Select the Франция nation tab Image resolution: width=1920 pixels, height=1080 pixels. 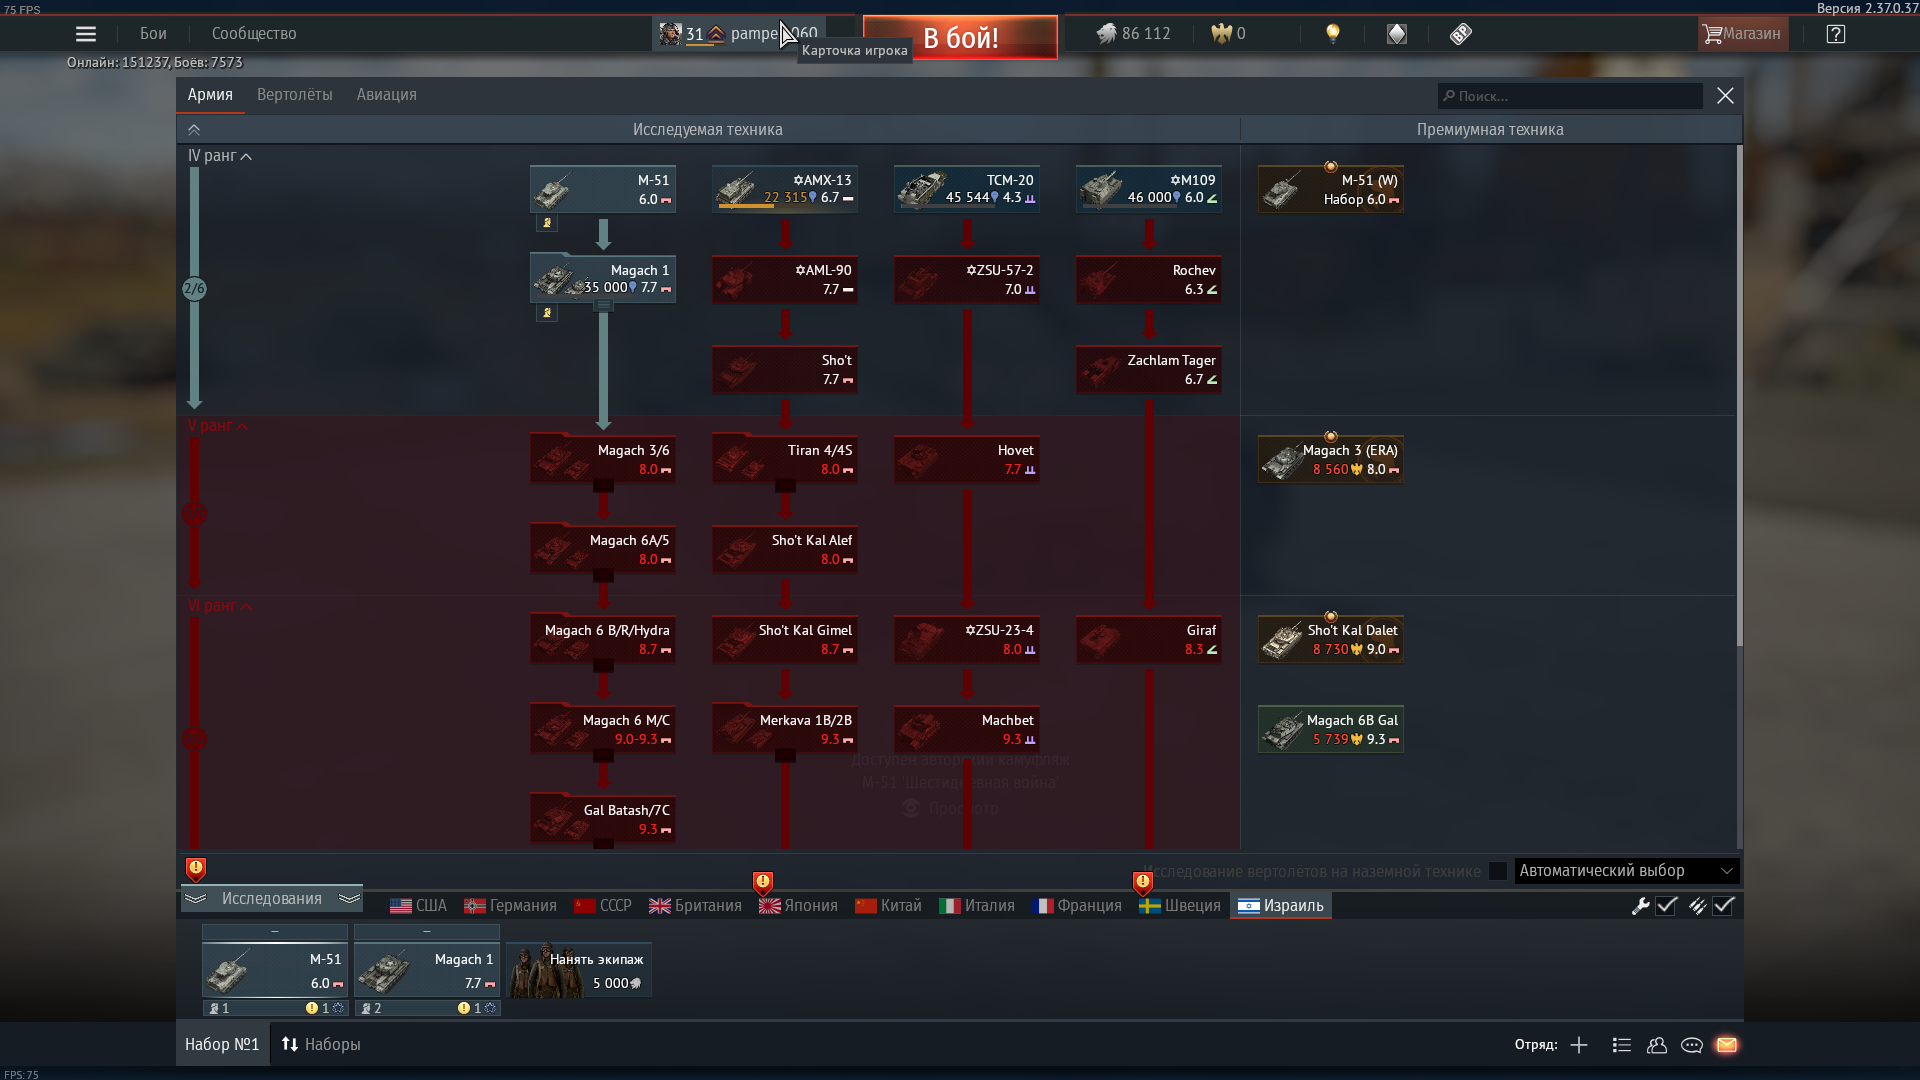pos(1076,906)
